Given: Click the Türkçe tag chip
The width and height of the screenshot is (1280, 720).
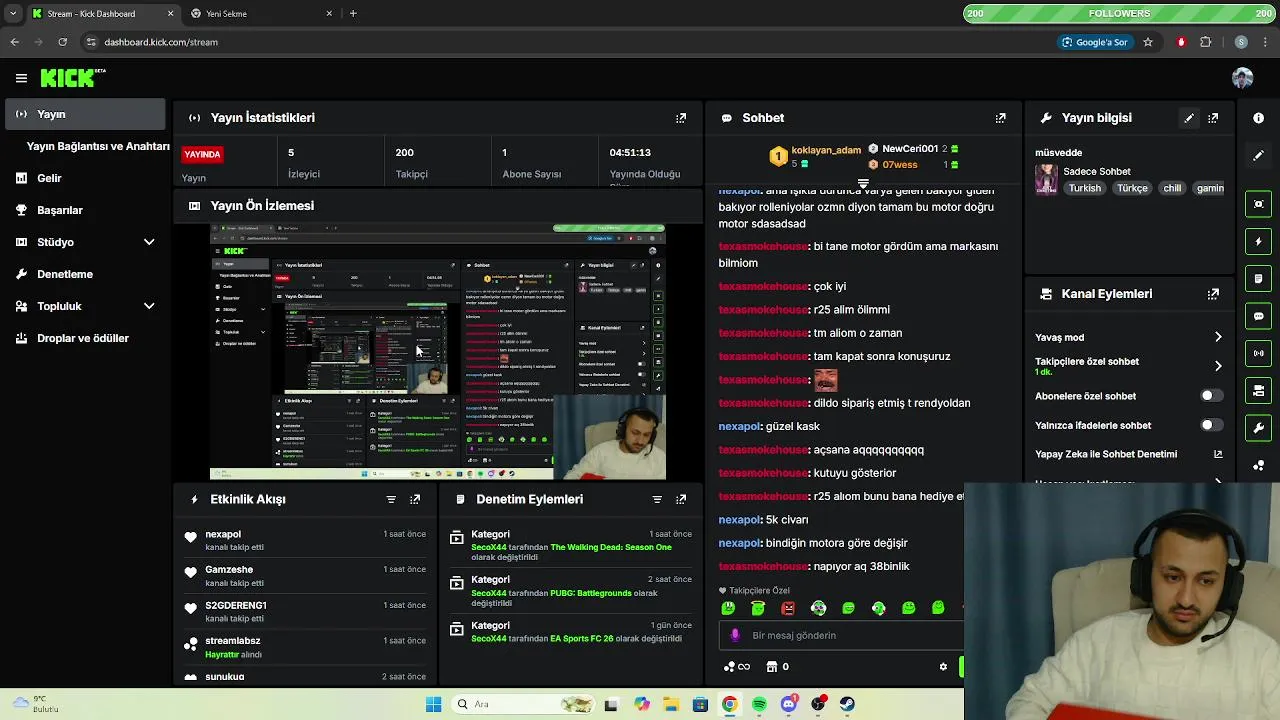Looking at the screenshot, I should [x=1132, y=188].
